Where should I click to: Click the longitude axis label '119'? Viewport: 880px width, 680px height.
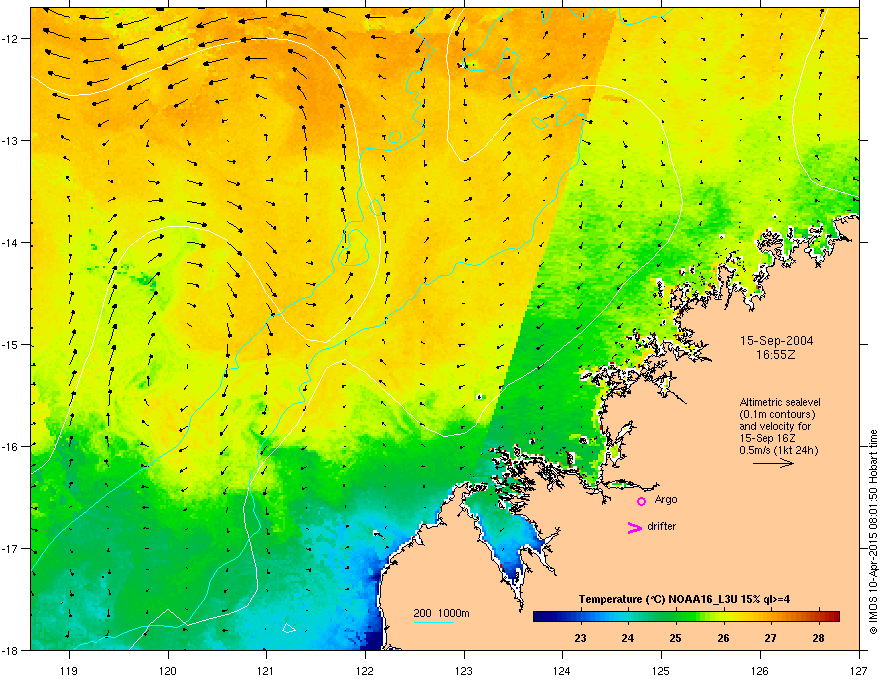pos(69,670)
